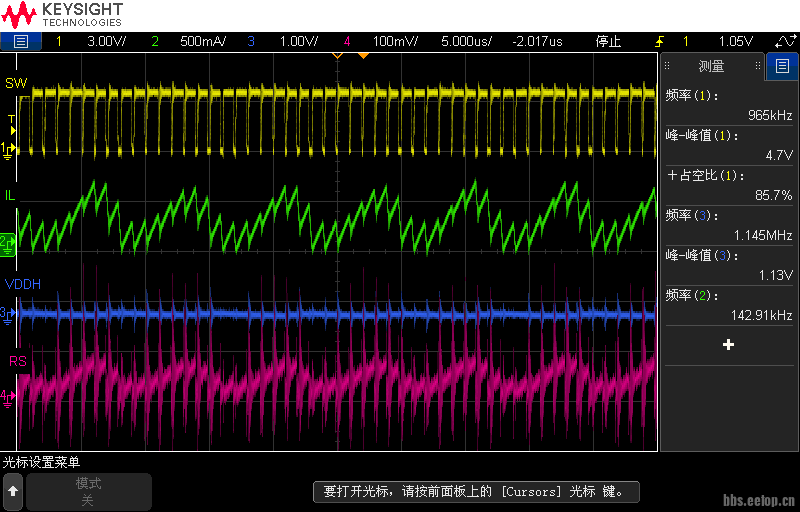This screenshot has width=800, height=512.
Task: Click the VDDH channel label
Action: 23,284
